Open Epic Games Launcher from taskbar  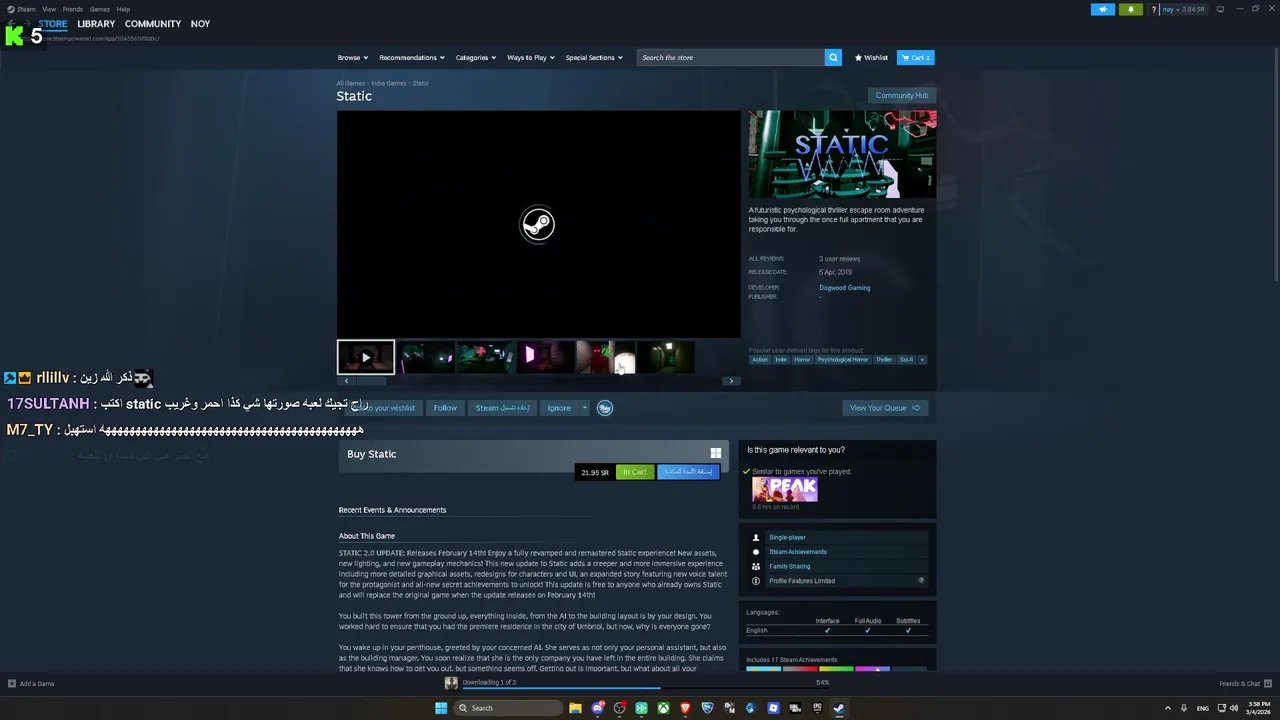click(817, 708)
